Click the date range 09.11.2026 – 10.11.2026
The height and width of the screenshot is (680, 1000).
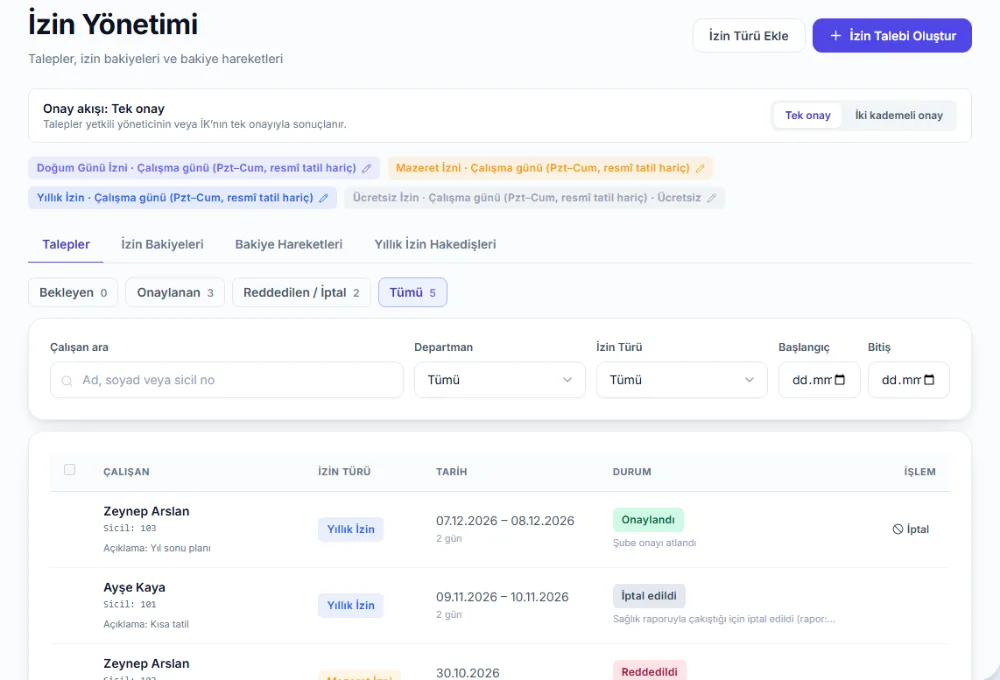point(502,597)
